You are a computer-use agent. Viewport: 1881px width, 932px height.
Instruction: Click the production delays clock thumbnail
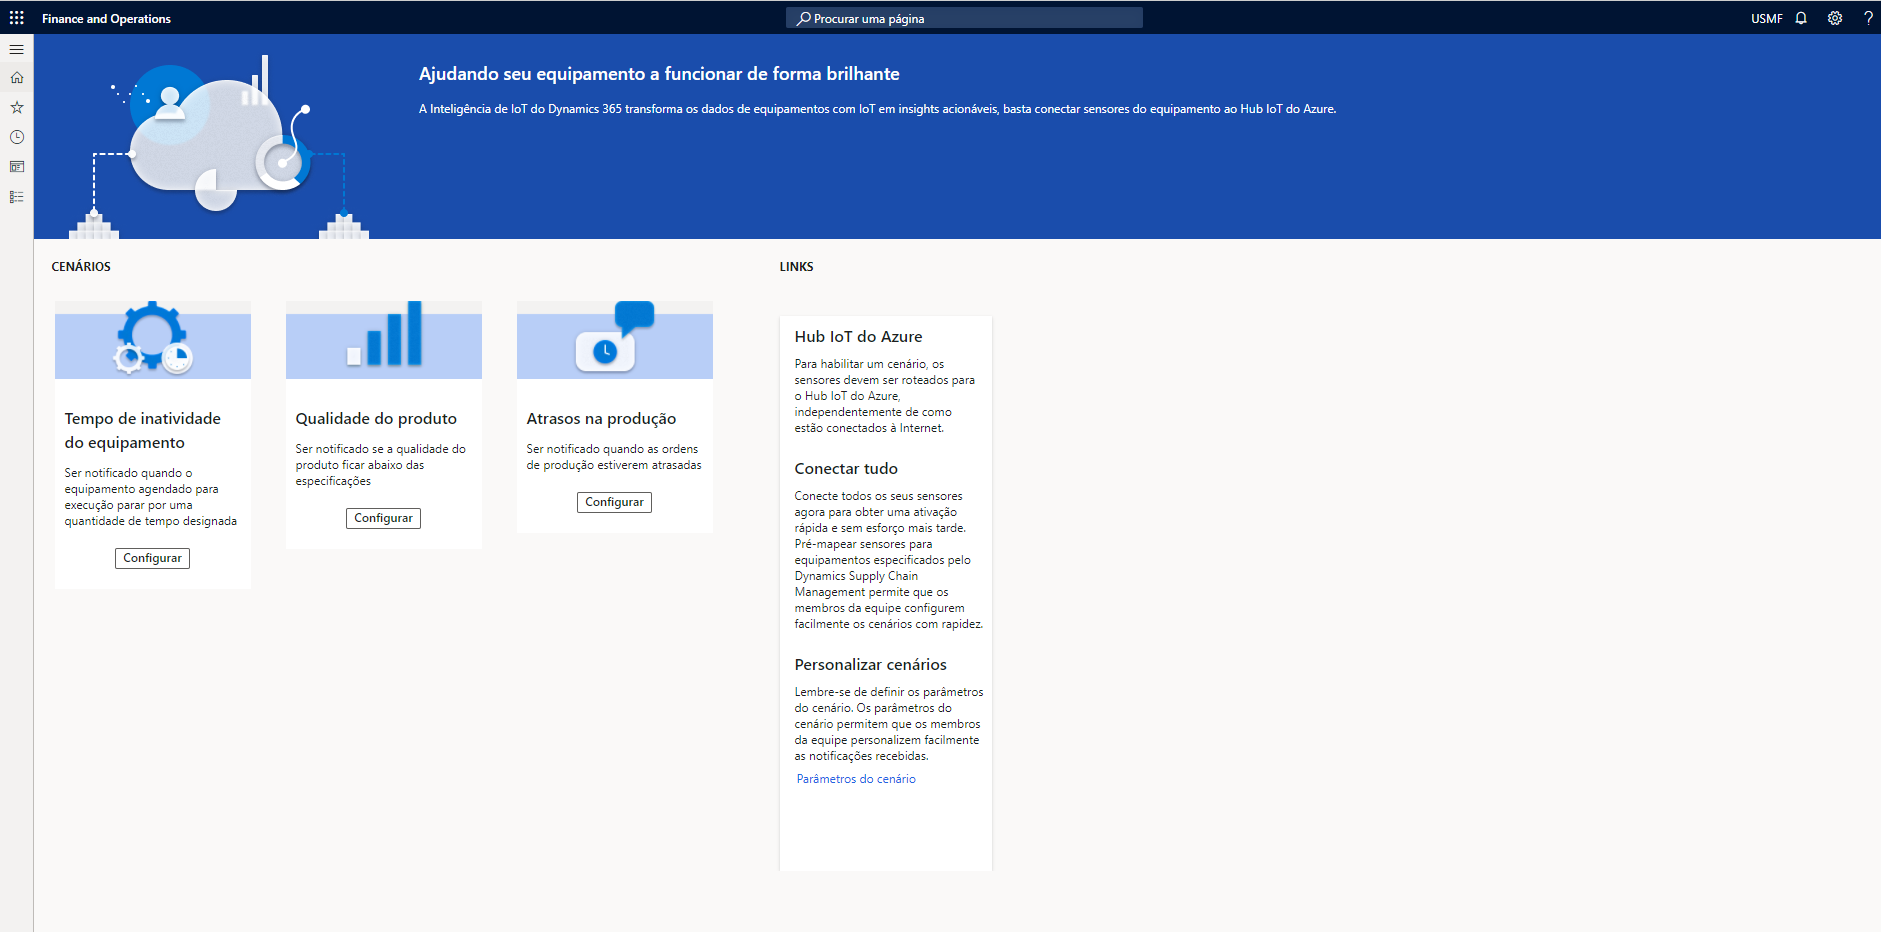[615, 340]
